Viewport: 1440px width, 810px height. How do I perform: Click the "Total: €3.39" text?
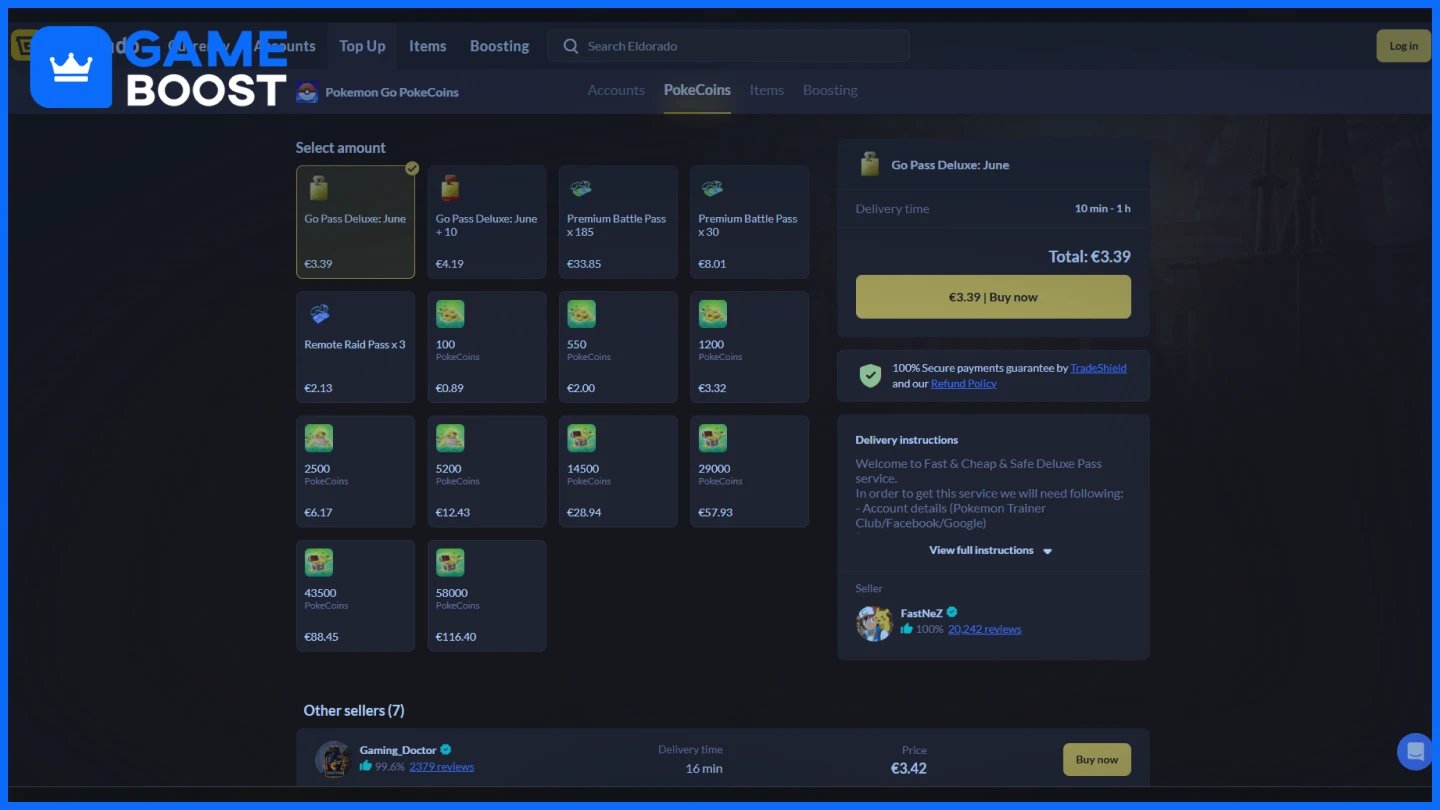tap(1090, 257)
